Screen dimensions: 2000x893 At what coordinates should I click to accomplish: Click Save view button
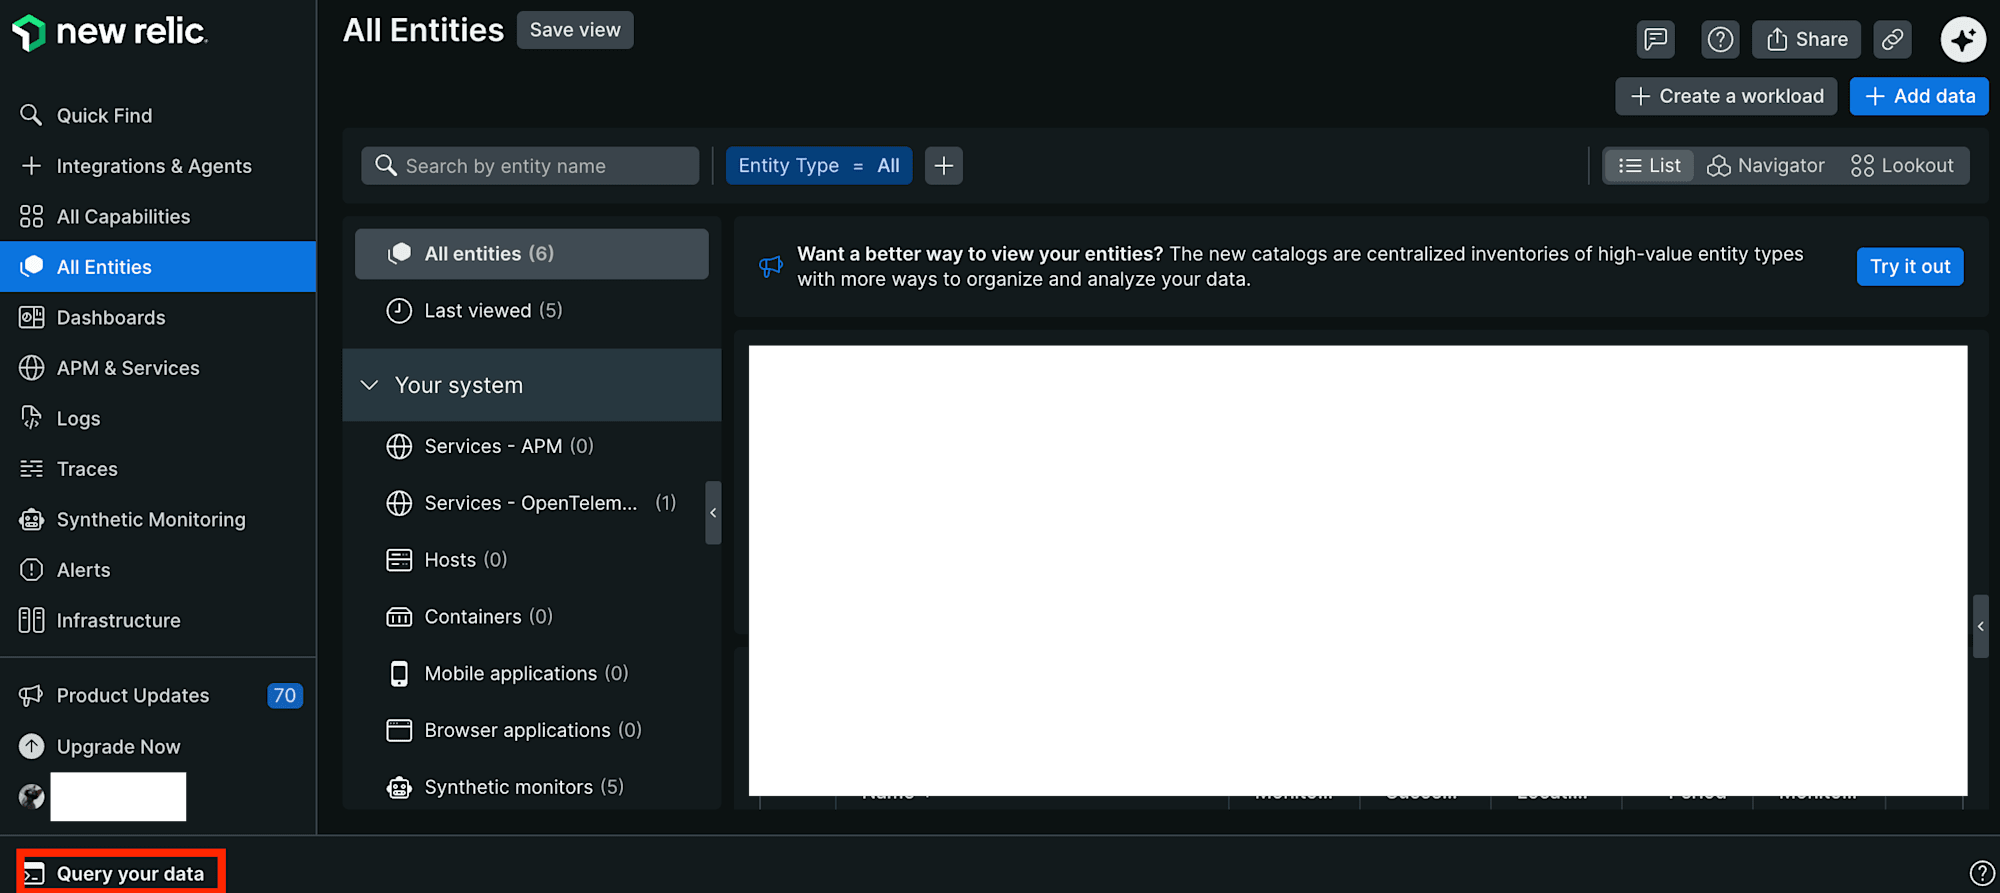coord(575,30)
